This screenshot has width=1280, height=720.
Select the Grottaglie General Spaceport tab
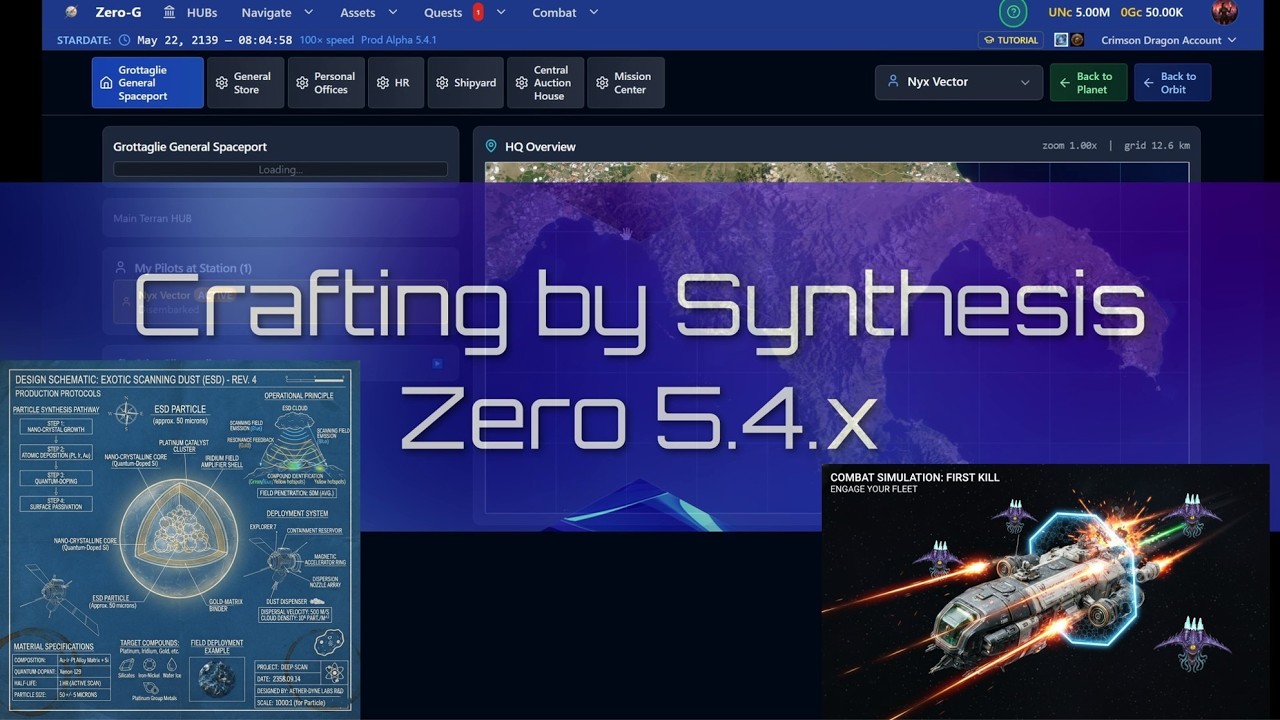tap(147, 83)
